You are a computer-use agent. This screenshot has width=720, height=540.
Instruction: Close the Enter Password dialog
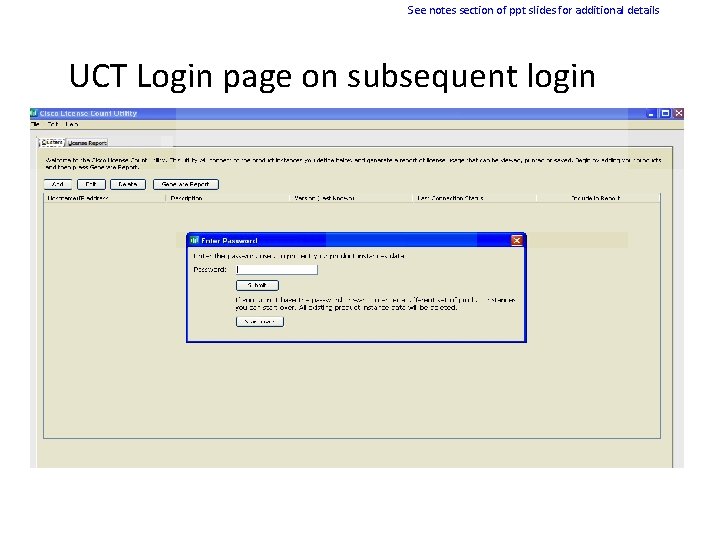pyautogui.click(x=517, y=240)
